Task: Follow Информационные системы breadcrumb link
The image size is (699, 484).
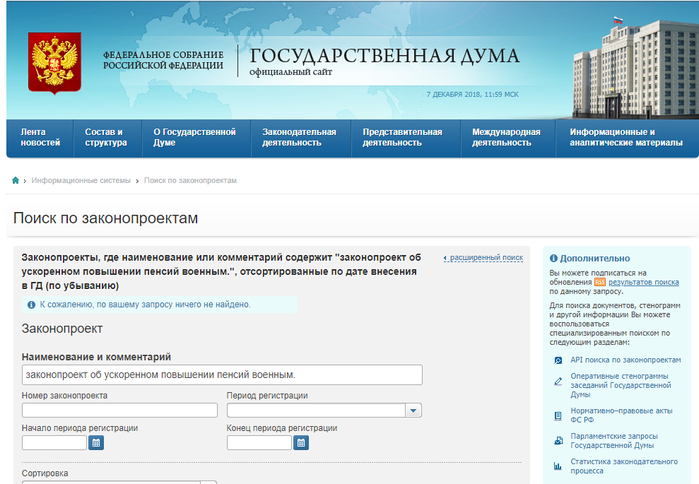Action: pos(81,180)
